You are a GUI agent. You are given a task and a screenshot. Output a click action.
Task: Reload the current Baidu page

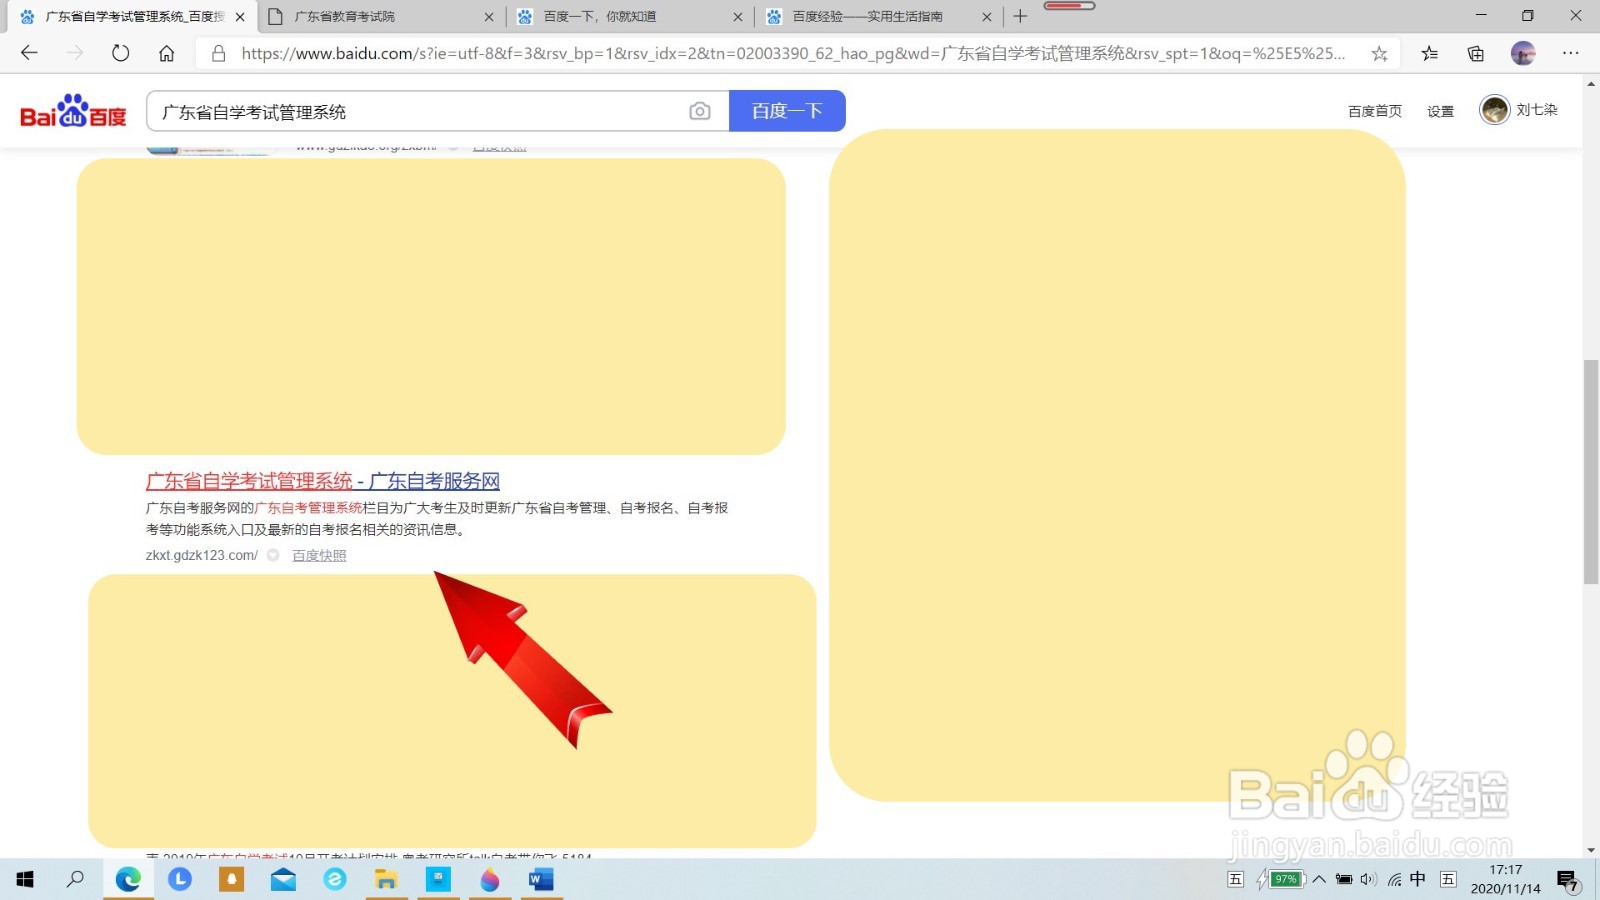pos(120,53)
